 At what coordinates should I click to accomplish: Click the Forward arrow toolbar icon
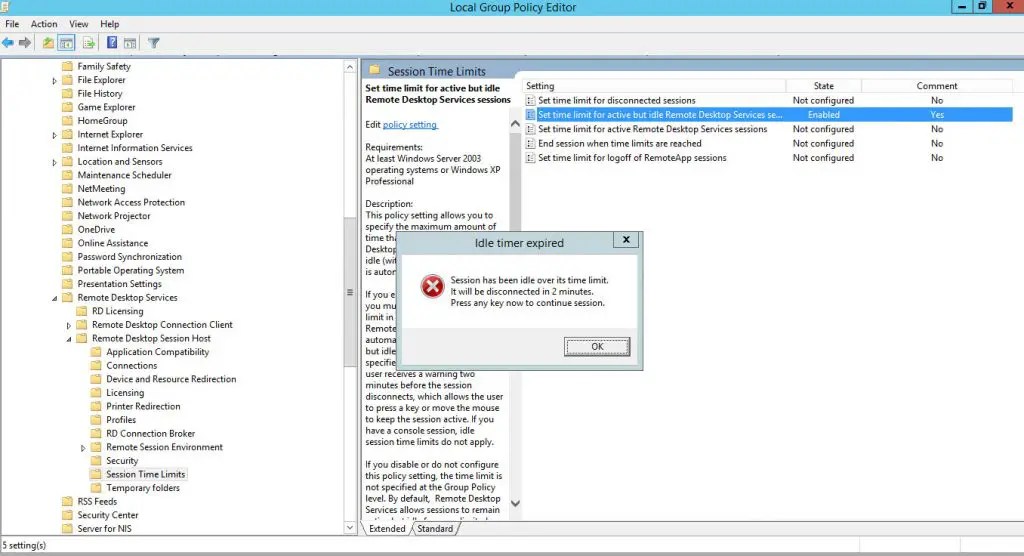(x=25, y=43)
